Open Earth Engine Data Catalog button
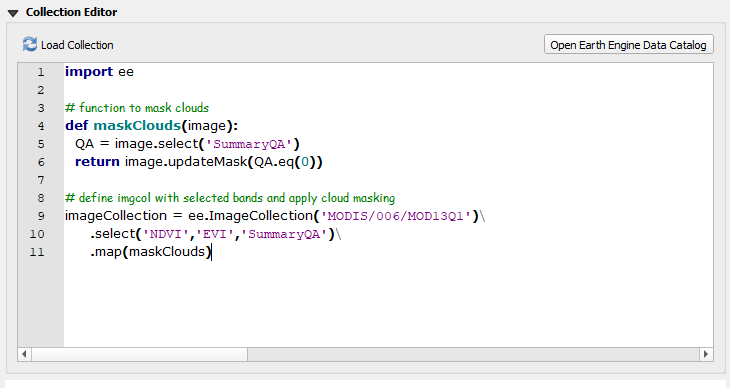 629,45
